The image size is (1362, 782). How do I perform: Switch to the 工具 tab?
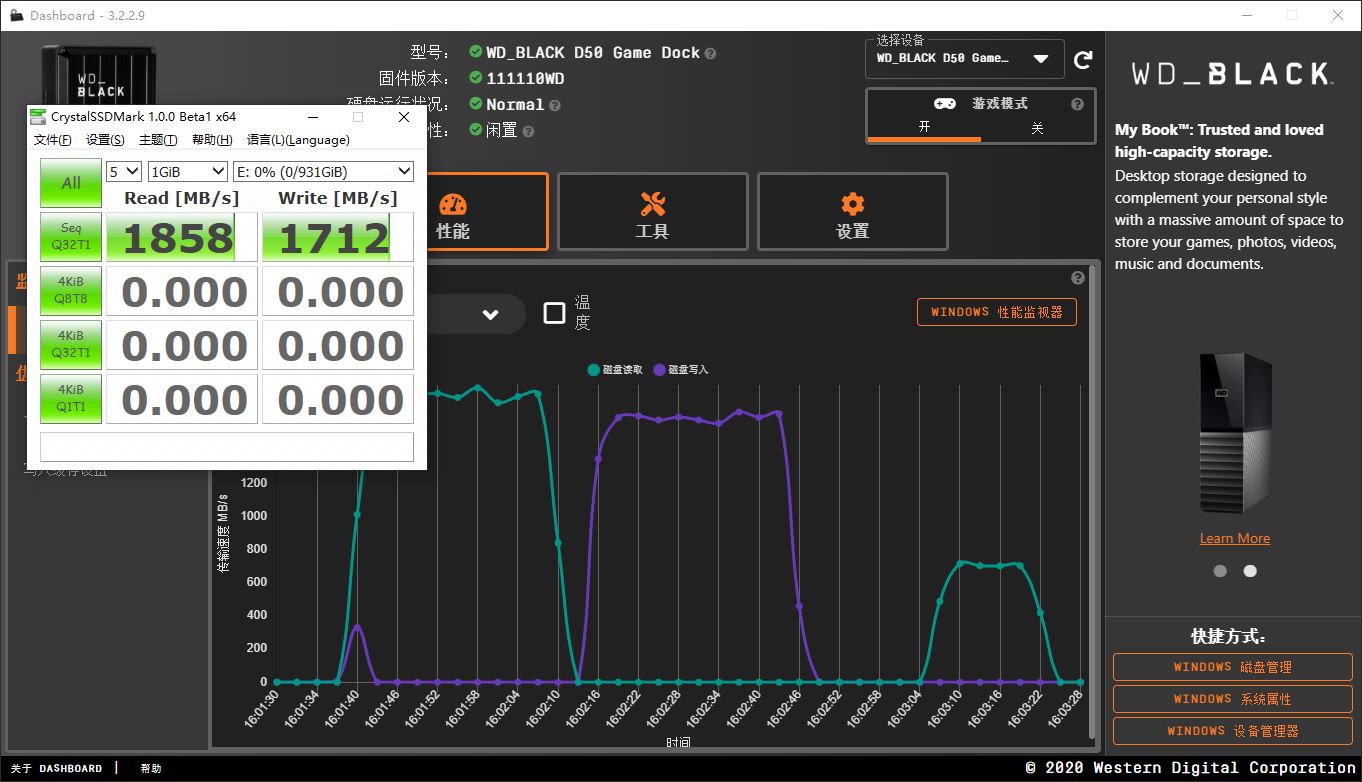click(652, 211)
